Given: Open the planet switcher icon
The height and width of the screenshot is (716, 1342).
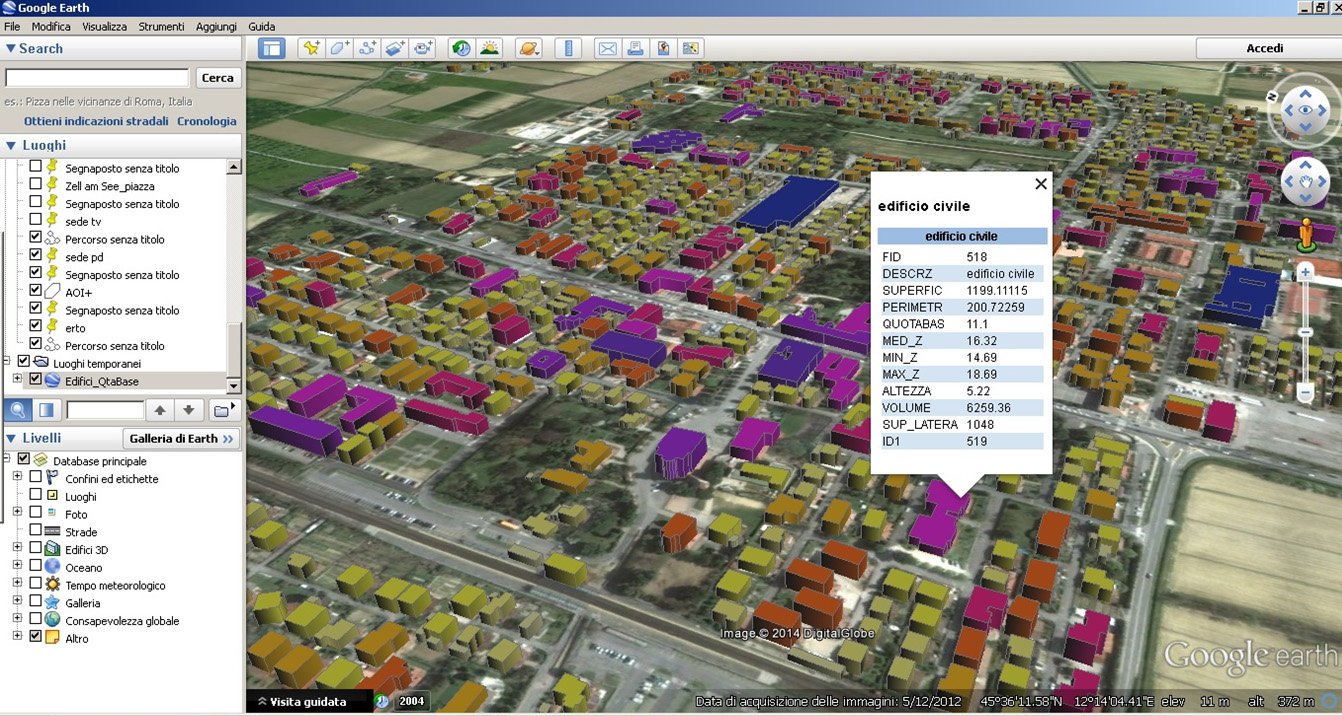Looking at the screenshot, I should (529, 48).
